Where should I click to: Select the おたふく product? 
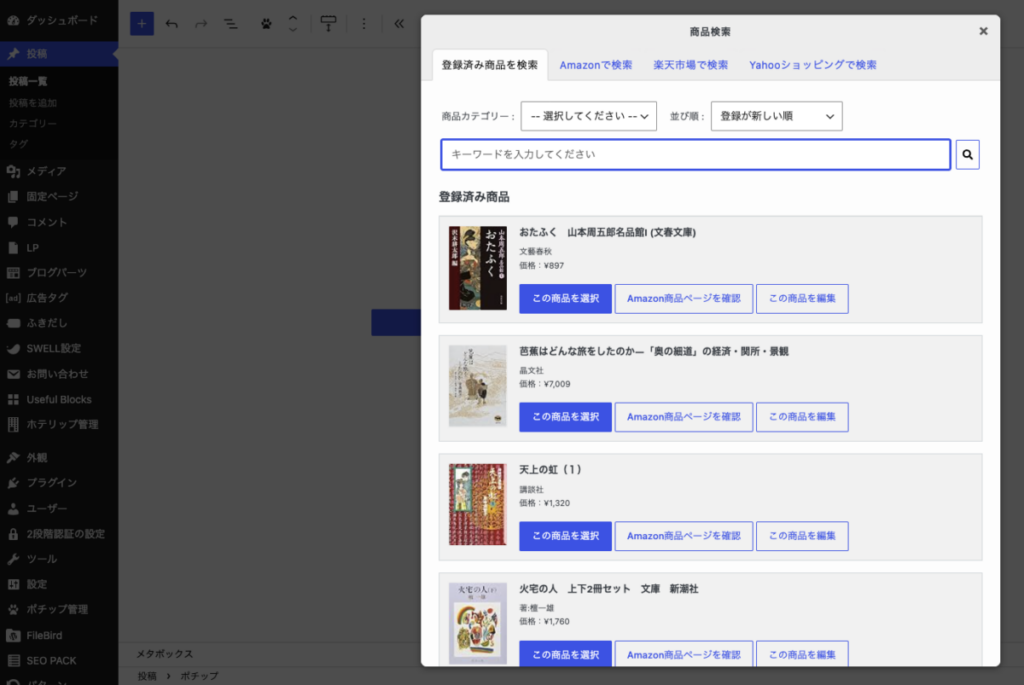coord(566,298)
